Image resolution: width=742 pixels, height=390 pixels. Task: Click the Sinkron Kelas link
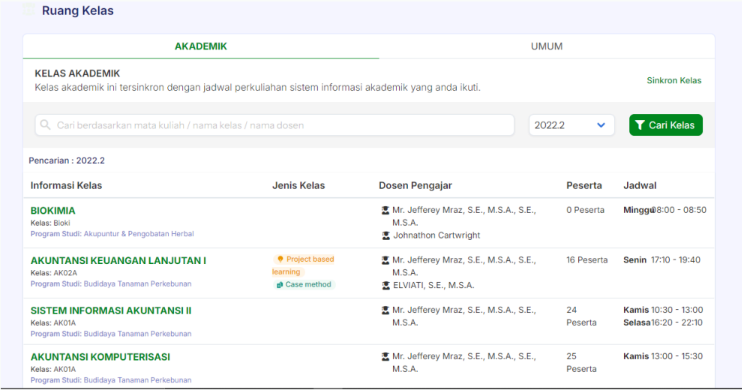point(674,80)
